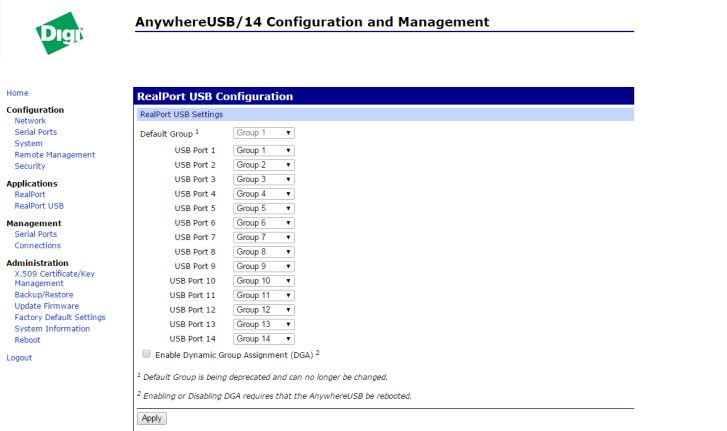The height and width of the screenshot is (431, 727).
Task: Open the Default Group dropdown
Action: coord(264,133)
